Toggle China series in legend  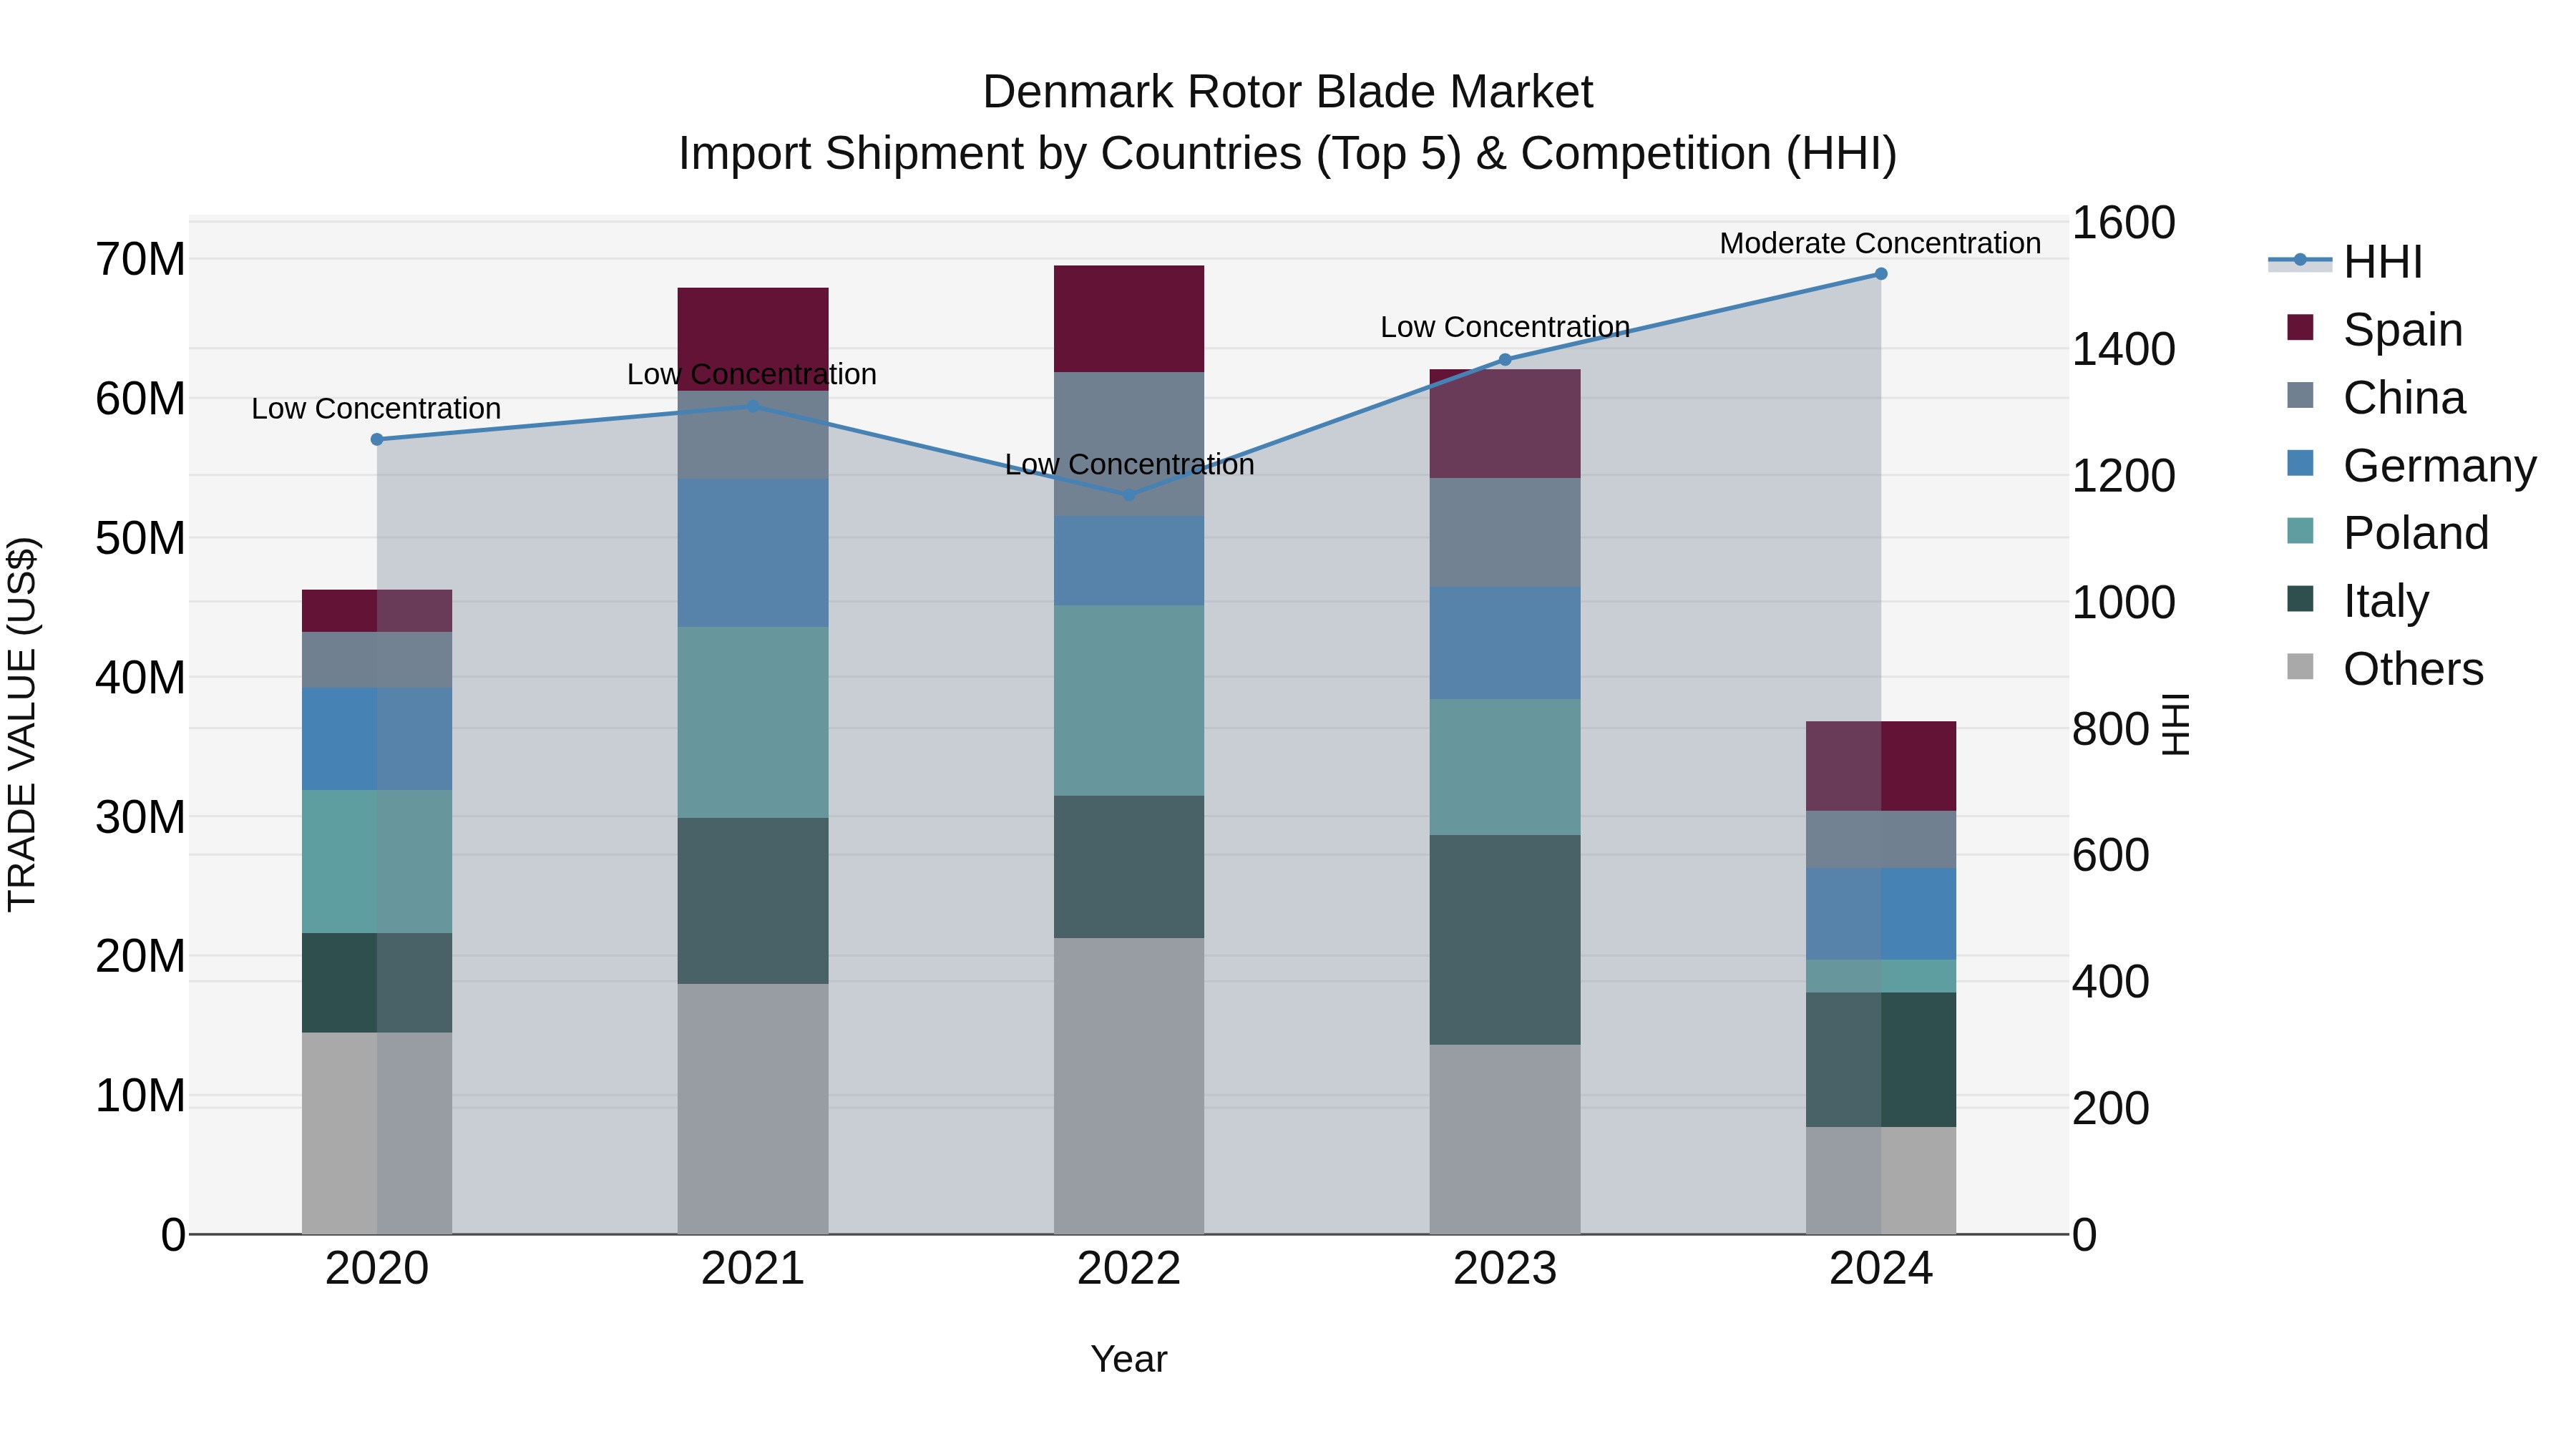tap(2376, 397)
